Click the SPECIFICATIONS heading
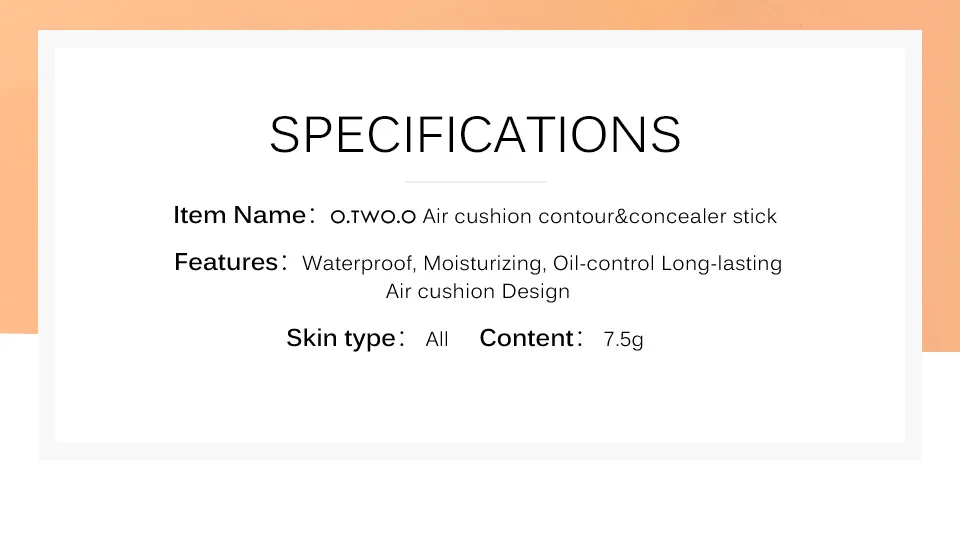The height and width of the screenshot is (534, 960). click(x=475, y=135)
